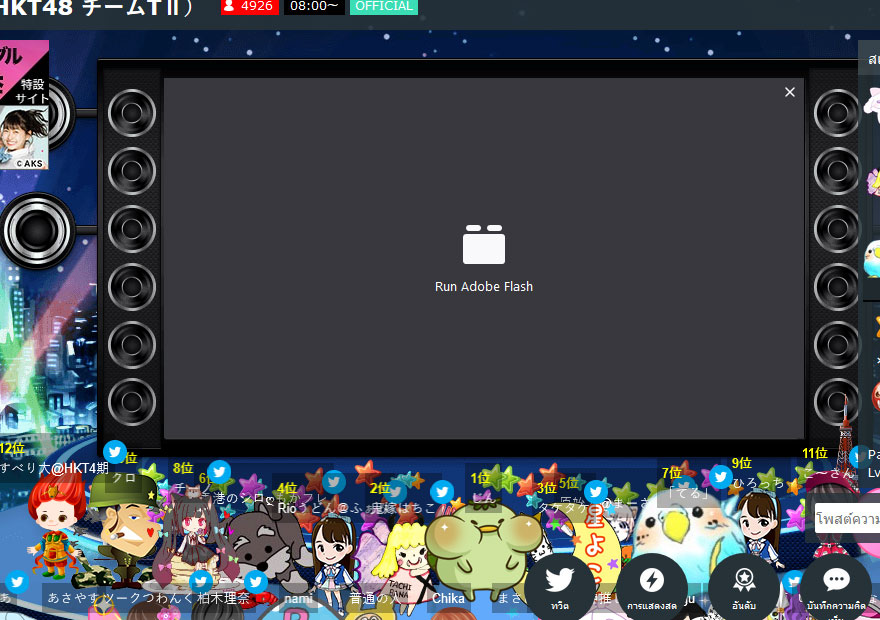The width and height of the screenshot is (880, 620).
Task: Click the viewer count 4926 badge
Action: [250, 6]
